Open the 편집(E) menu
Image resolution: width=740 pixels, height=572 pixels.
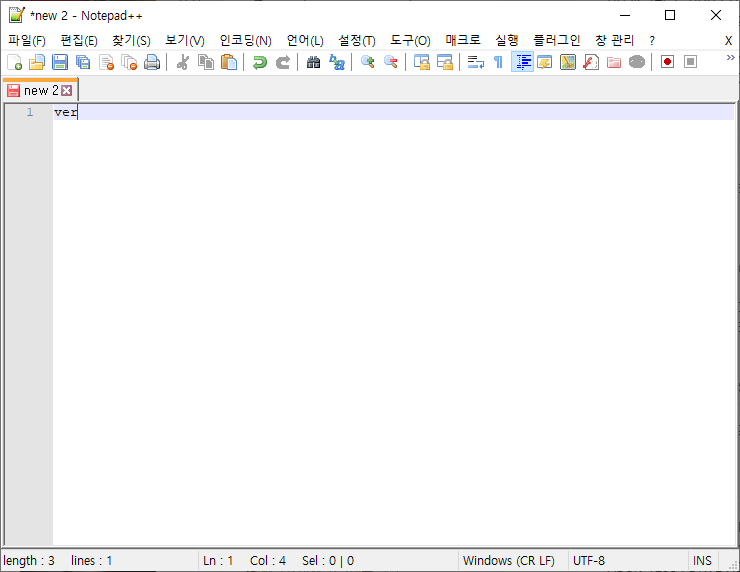click(x=79, y=41)
